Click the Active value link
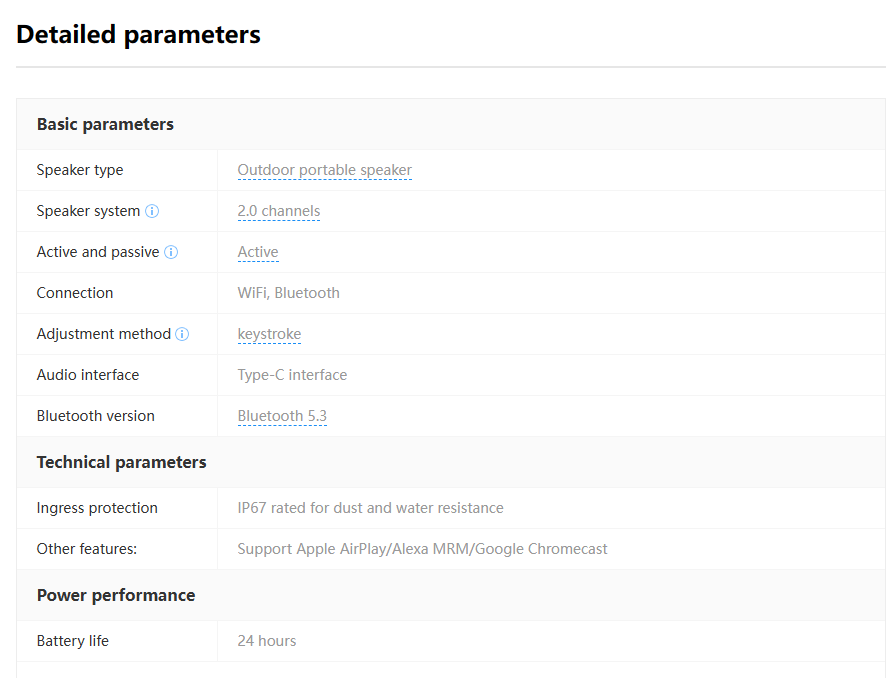This screenshot has height=678, width=893. 257,252
